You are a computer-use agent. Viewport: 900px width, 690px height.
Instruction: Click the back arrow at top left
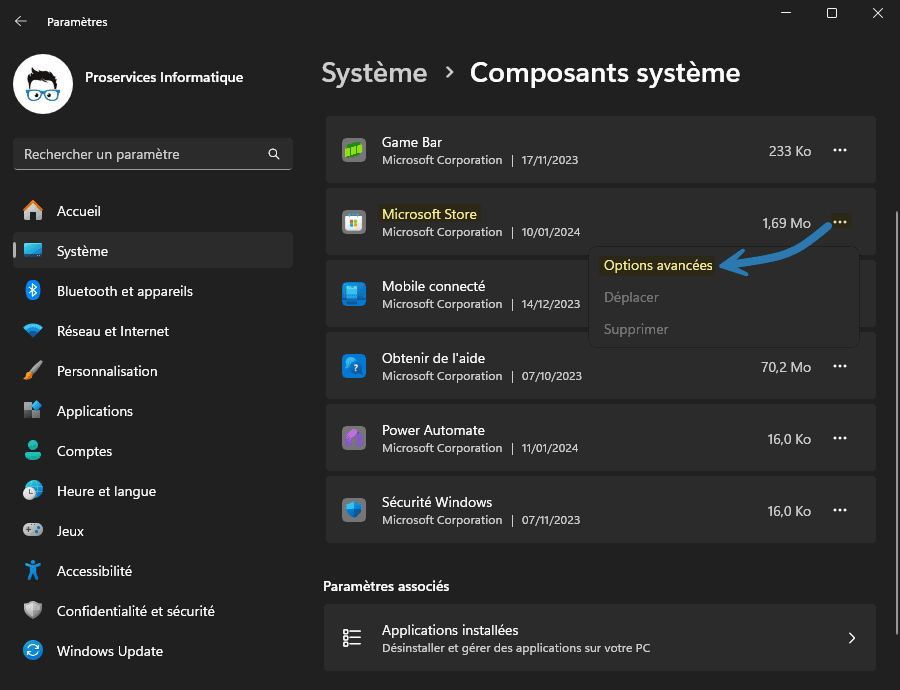tap(20, 21)
